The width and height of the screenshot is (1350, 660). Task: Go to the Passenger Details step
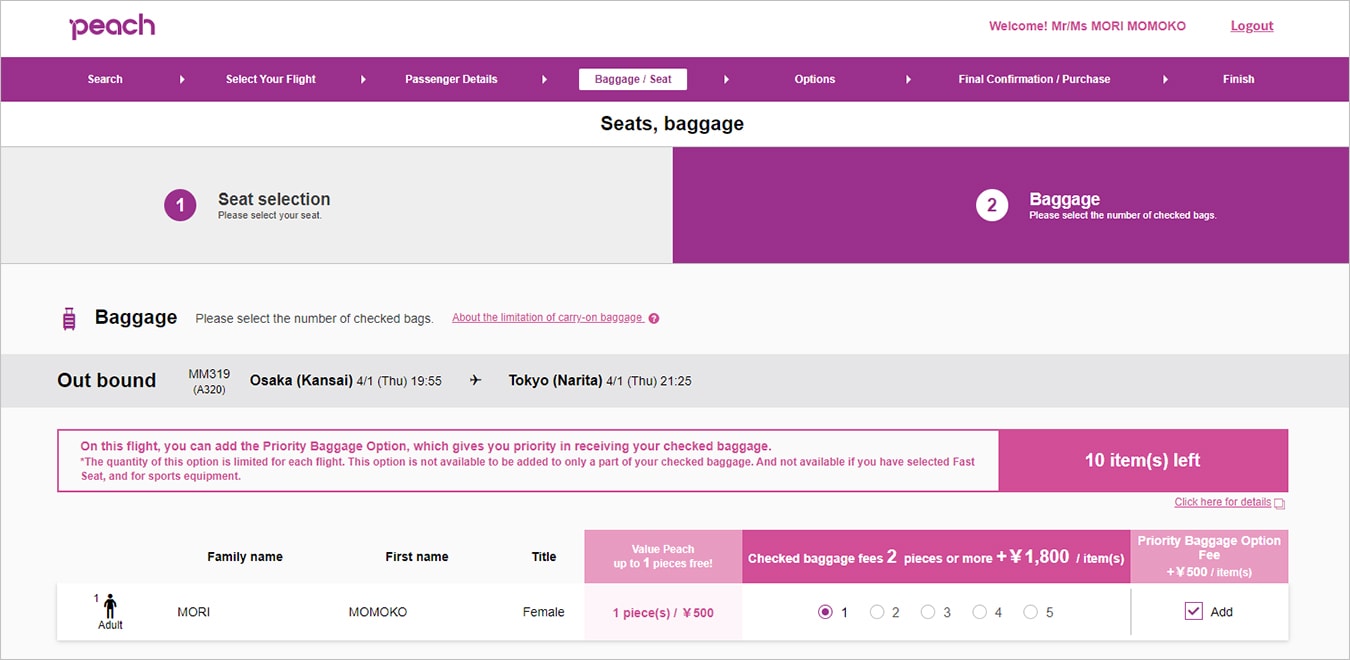(451, 79)
